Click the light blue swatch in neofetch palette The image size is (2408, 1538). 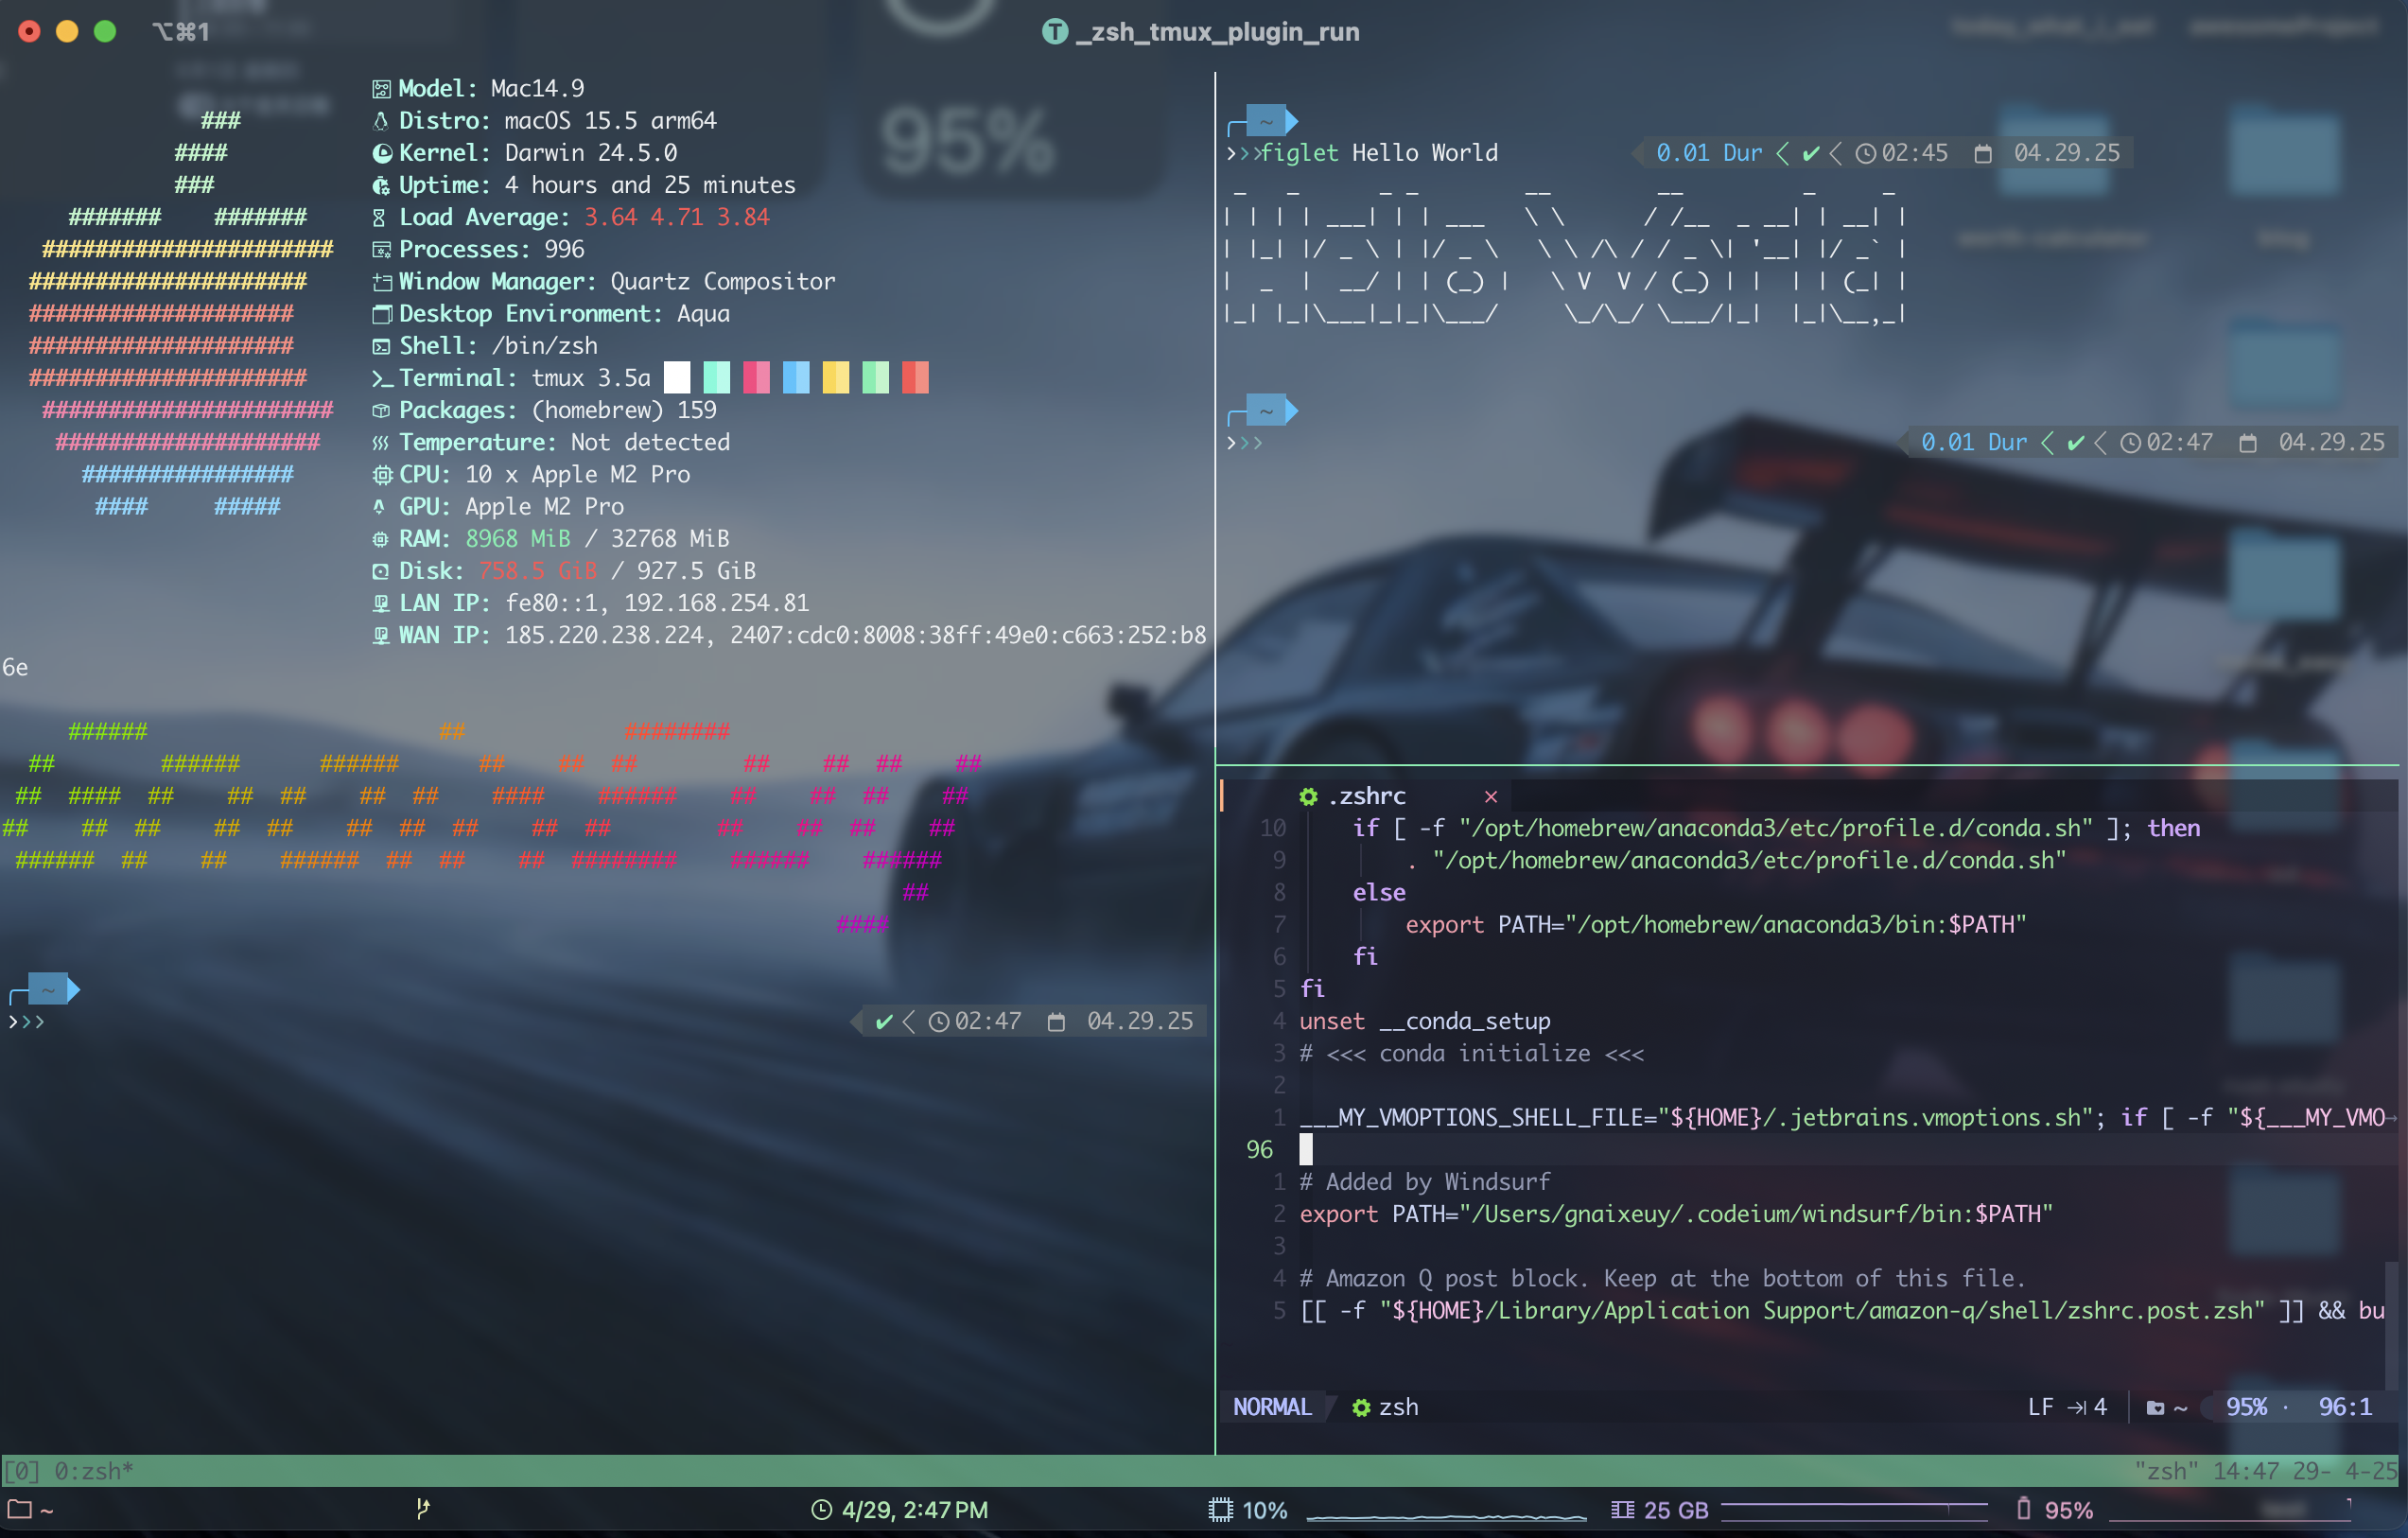(x=796, y=378)
